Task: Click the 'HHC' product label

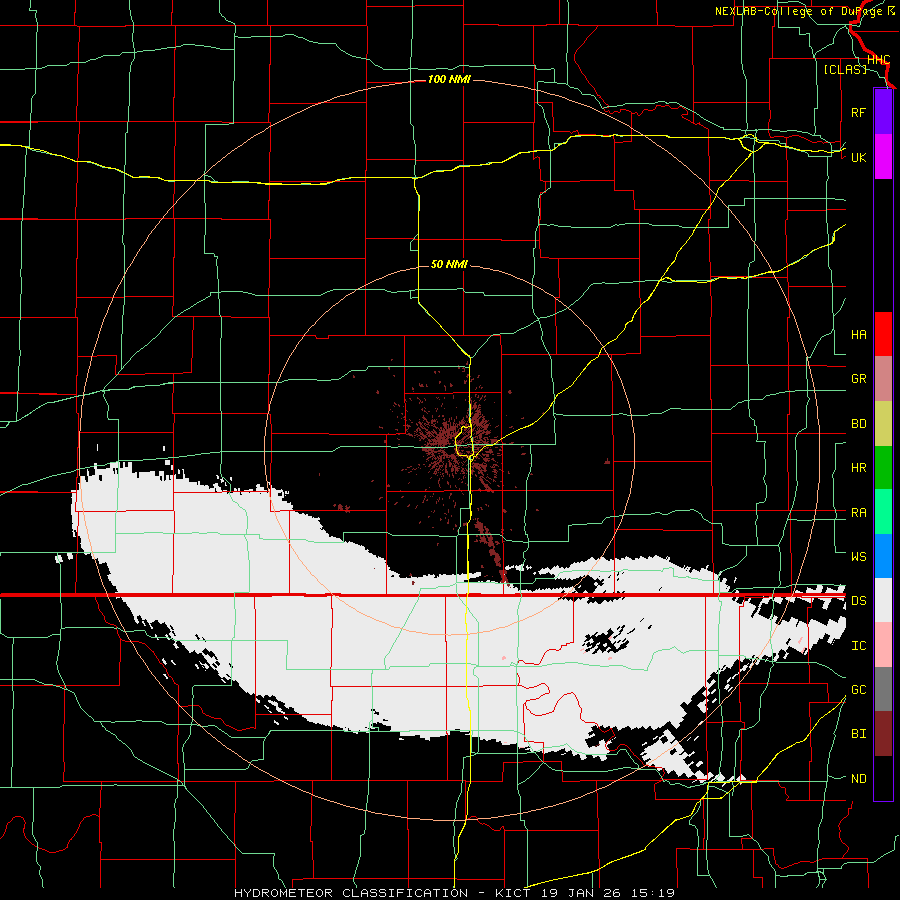Action: coord(878,60)
